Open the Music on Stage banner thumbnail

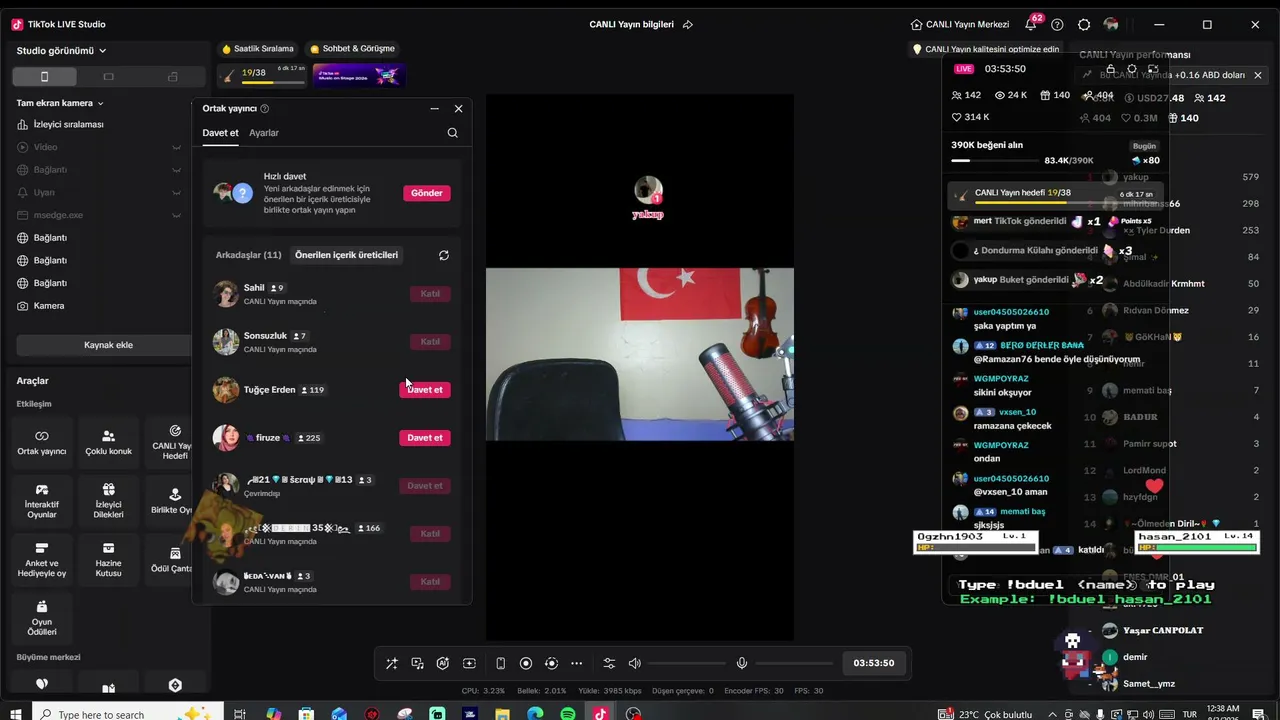[x=359, y=75]
